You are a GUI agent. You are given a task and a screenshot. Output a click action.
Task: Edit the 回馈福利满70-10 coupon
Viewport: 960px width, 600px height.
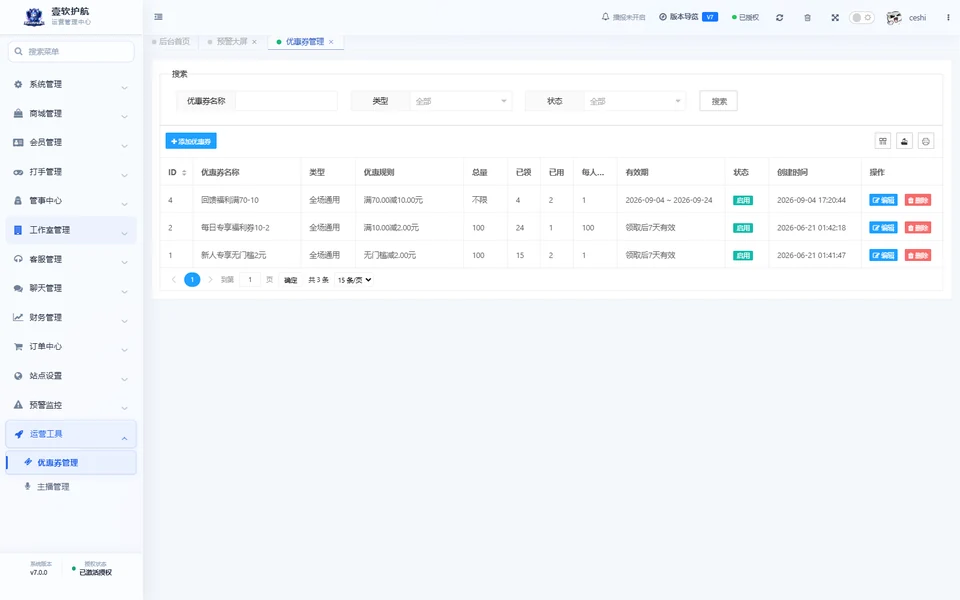883,200
